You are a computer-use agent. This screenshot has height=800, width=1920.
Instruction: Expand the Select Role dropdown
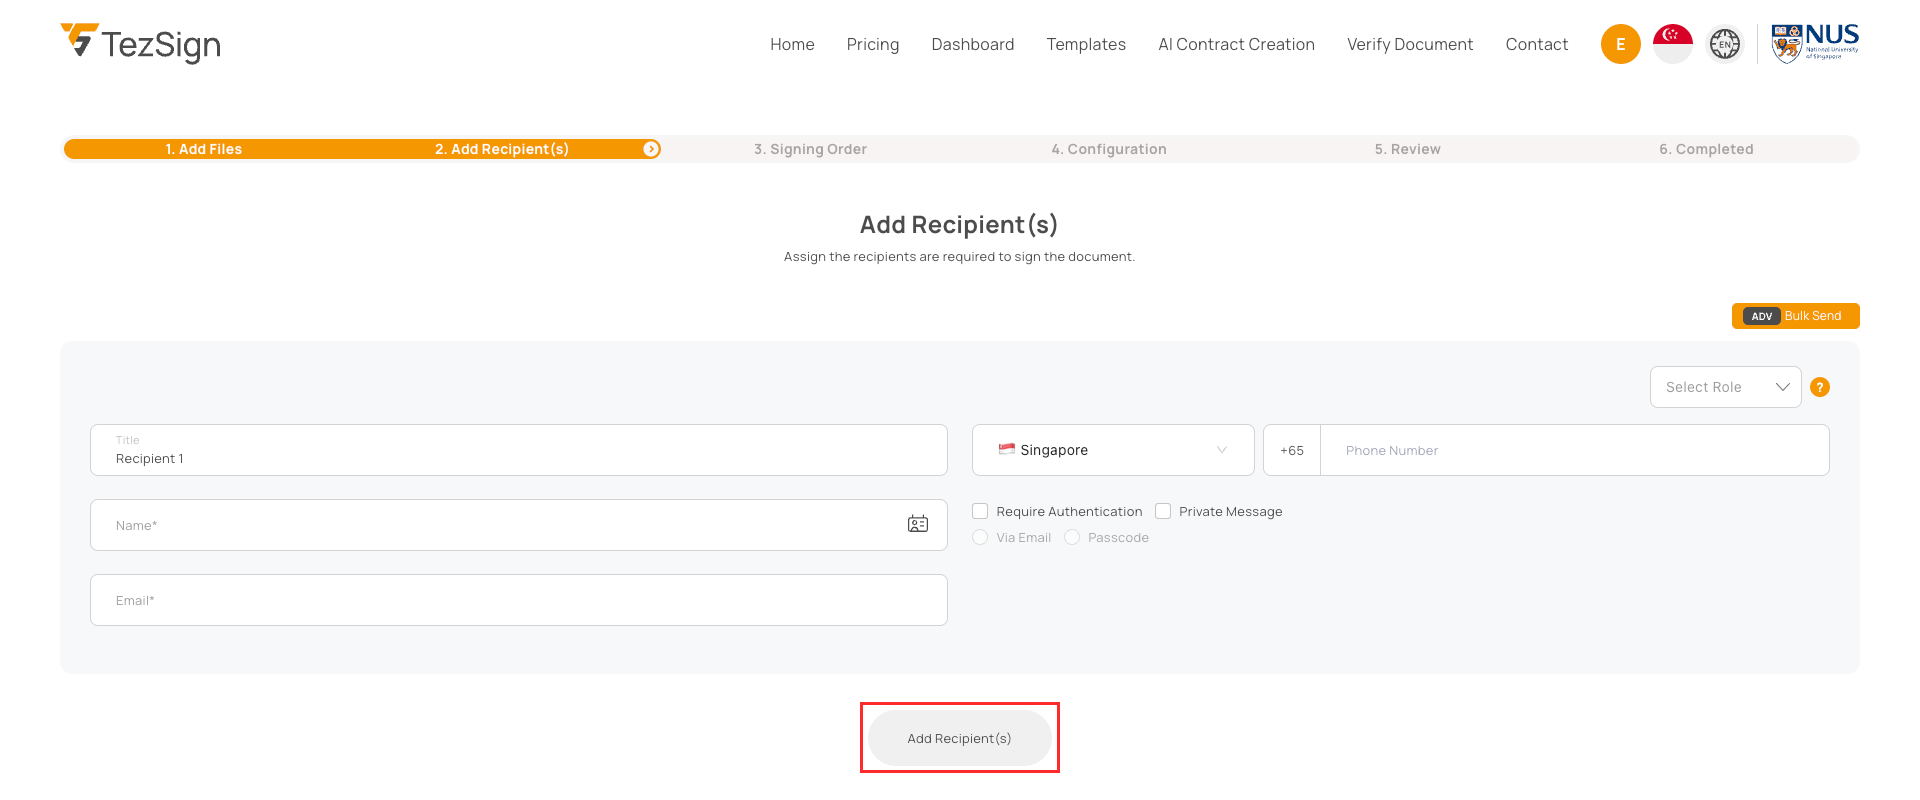tap(1725, 387)
